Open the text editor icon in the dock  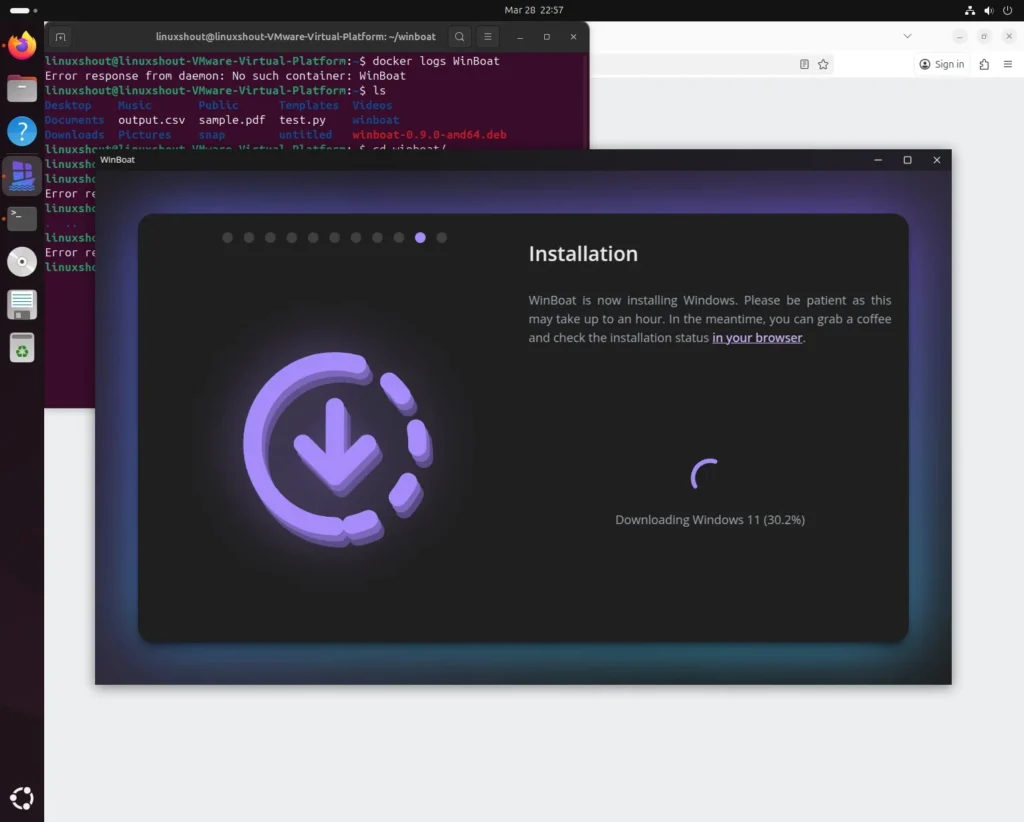[x=22, y=305]
